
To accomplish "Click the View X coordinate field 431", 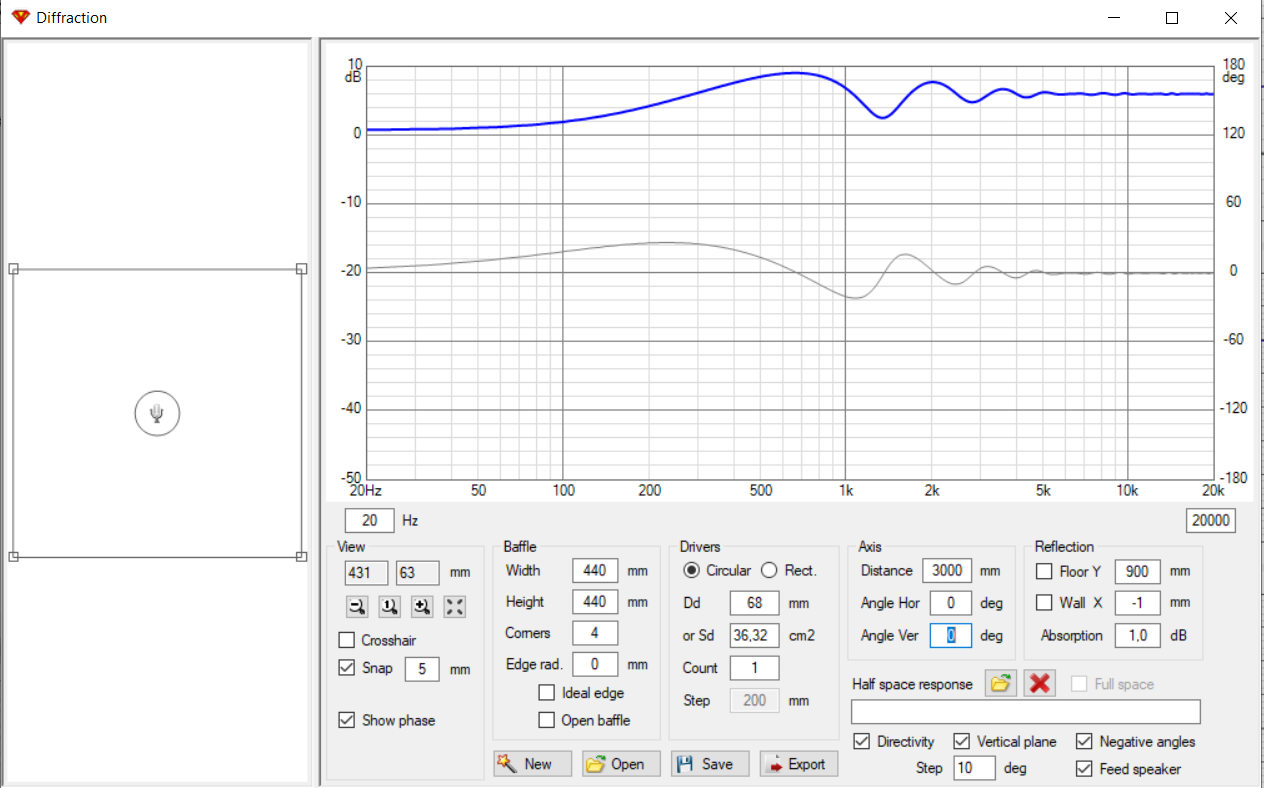I will pos(366,573).
